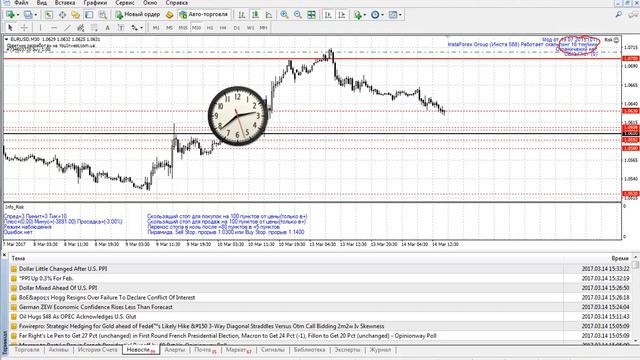640x360 pixels.
Task: Select the trendline drawing tool
Action: tap(67, 28)
